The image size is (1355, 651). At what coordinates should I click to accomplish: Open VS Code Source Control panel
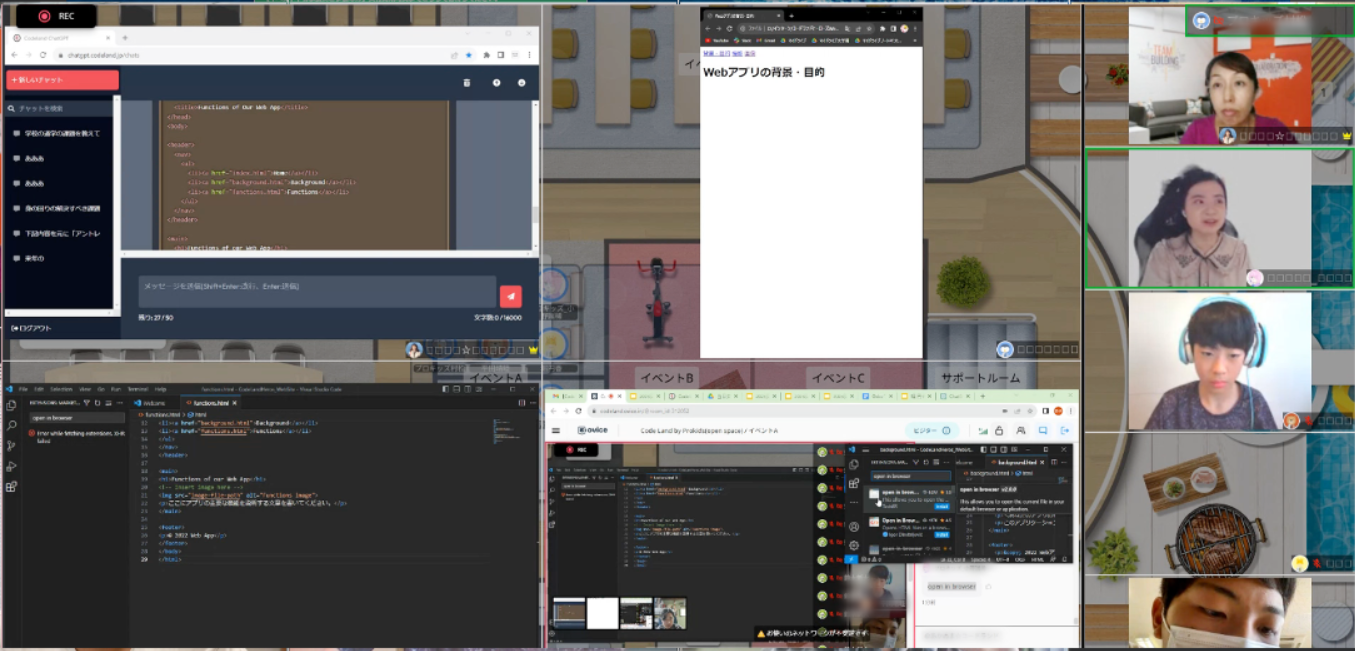11,446
